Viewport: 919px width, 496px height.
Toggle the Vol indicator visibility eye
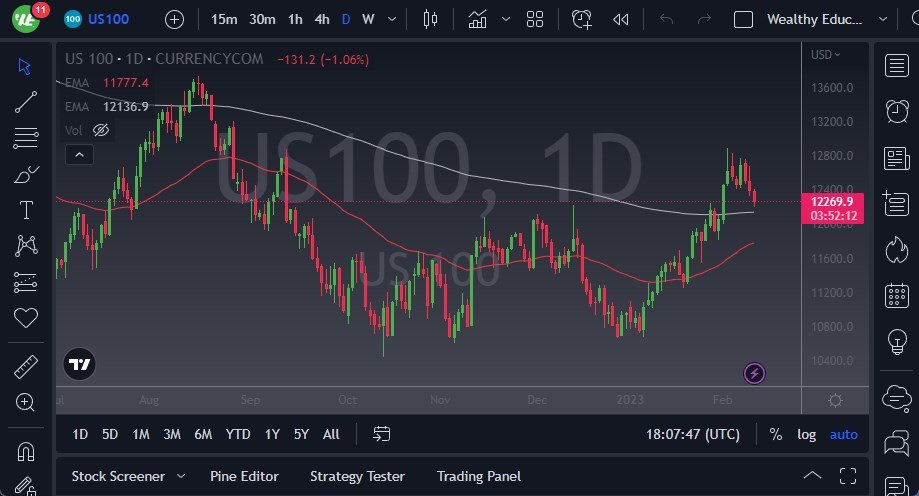pyautogui.click(x=100, y=130)
